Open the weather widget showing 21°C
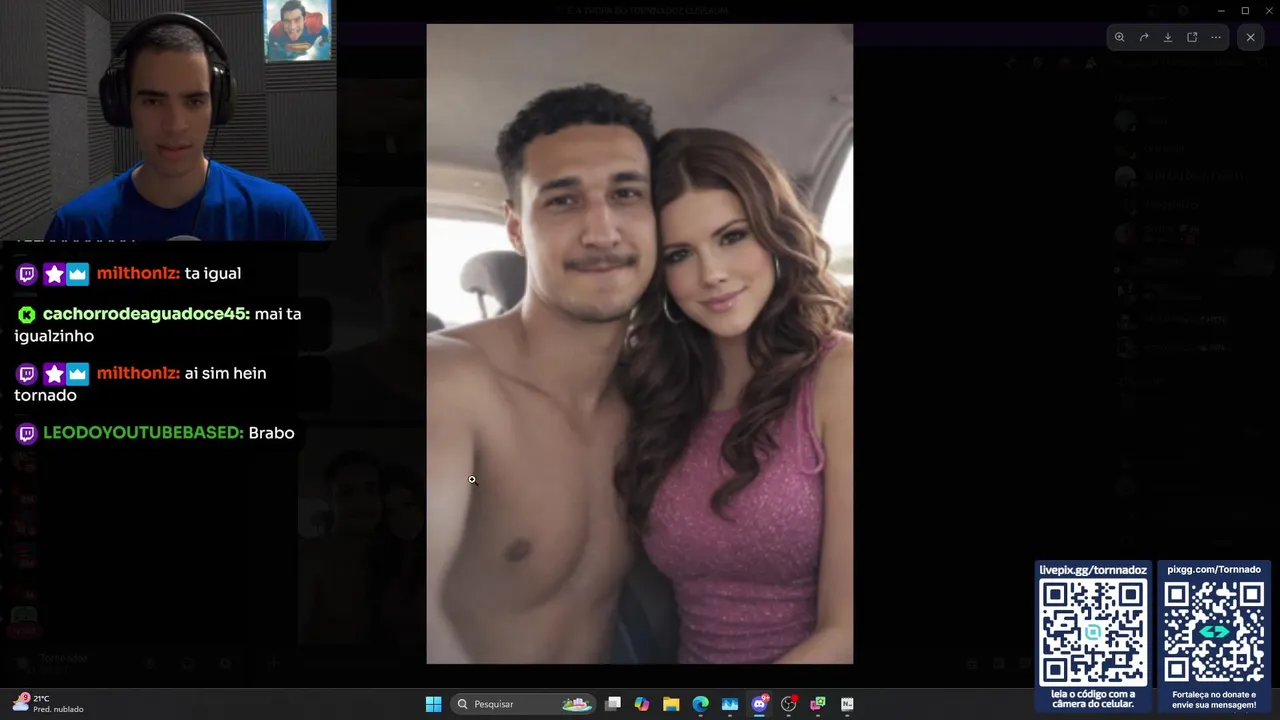Image resolution: width=1280 pixels, height=720 pixels. point(48,704)
